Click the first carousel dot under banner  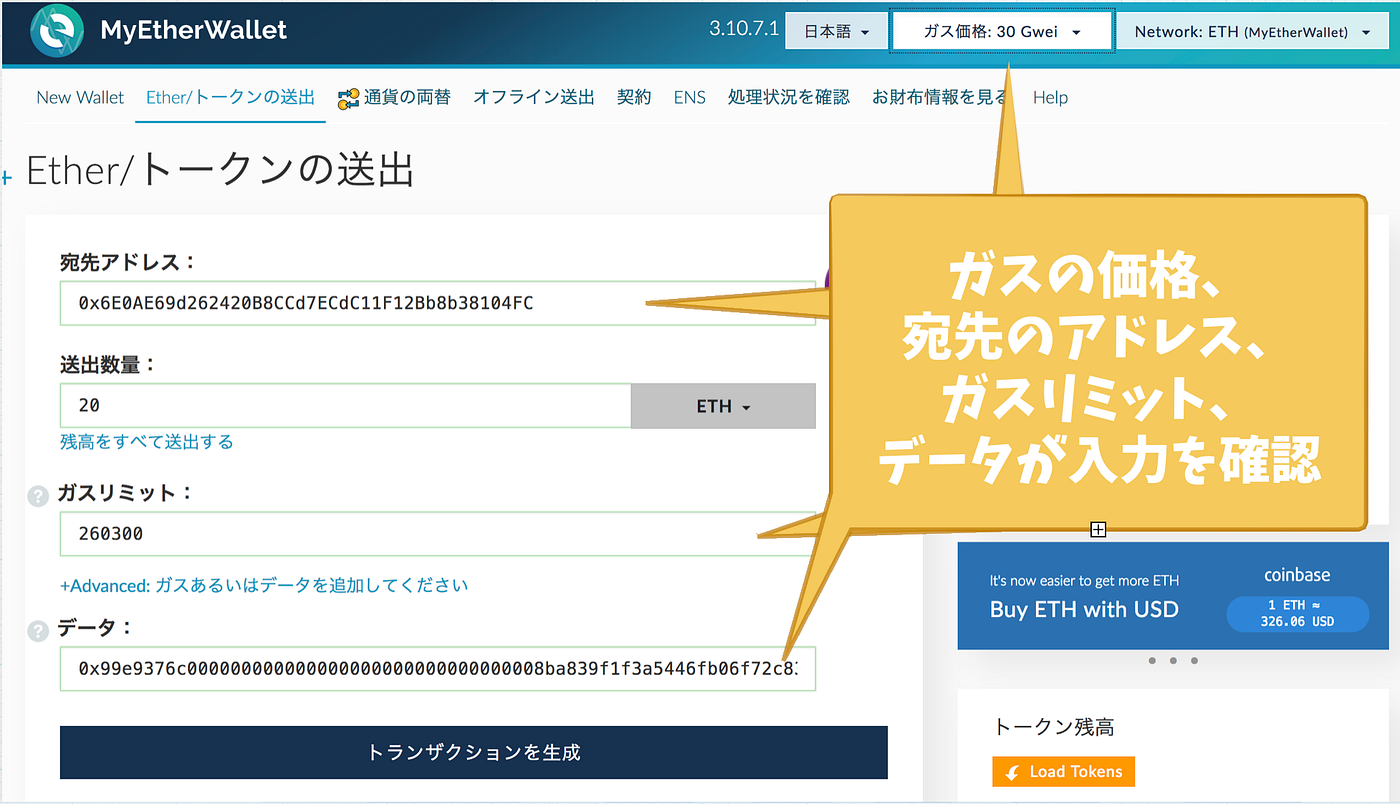[1152, 661]
